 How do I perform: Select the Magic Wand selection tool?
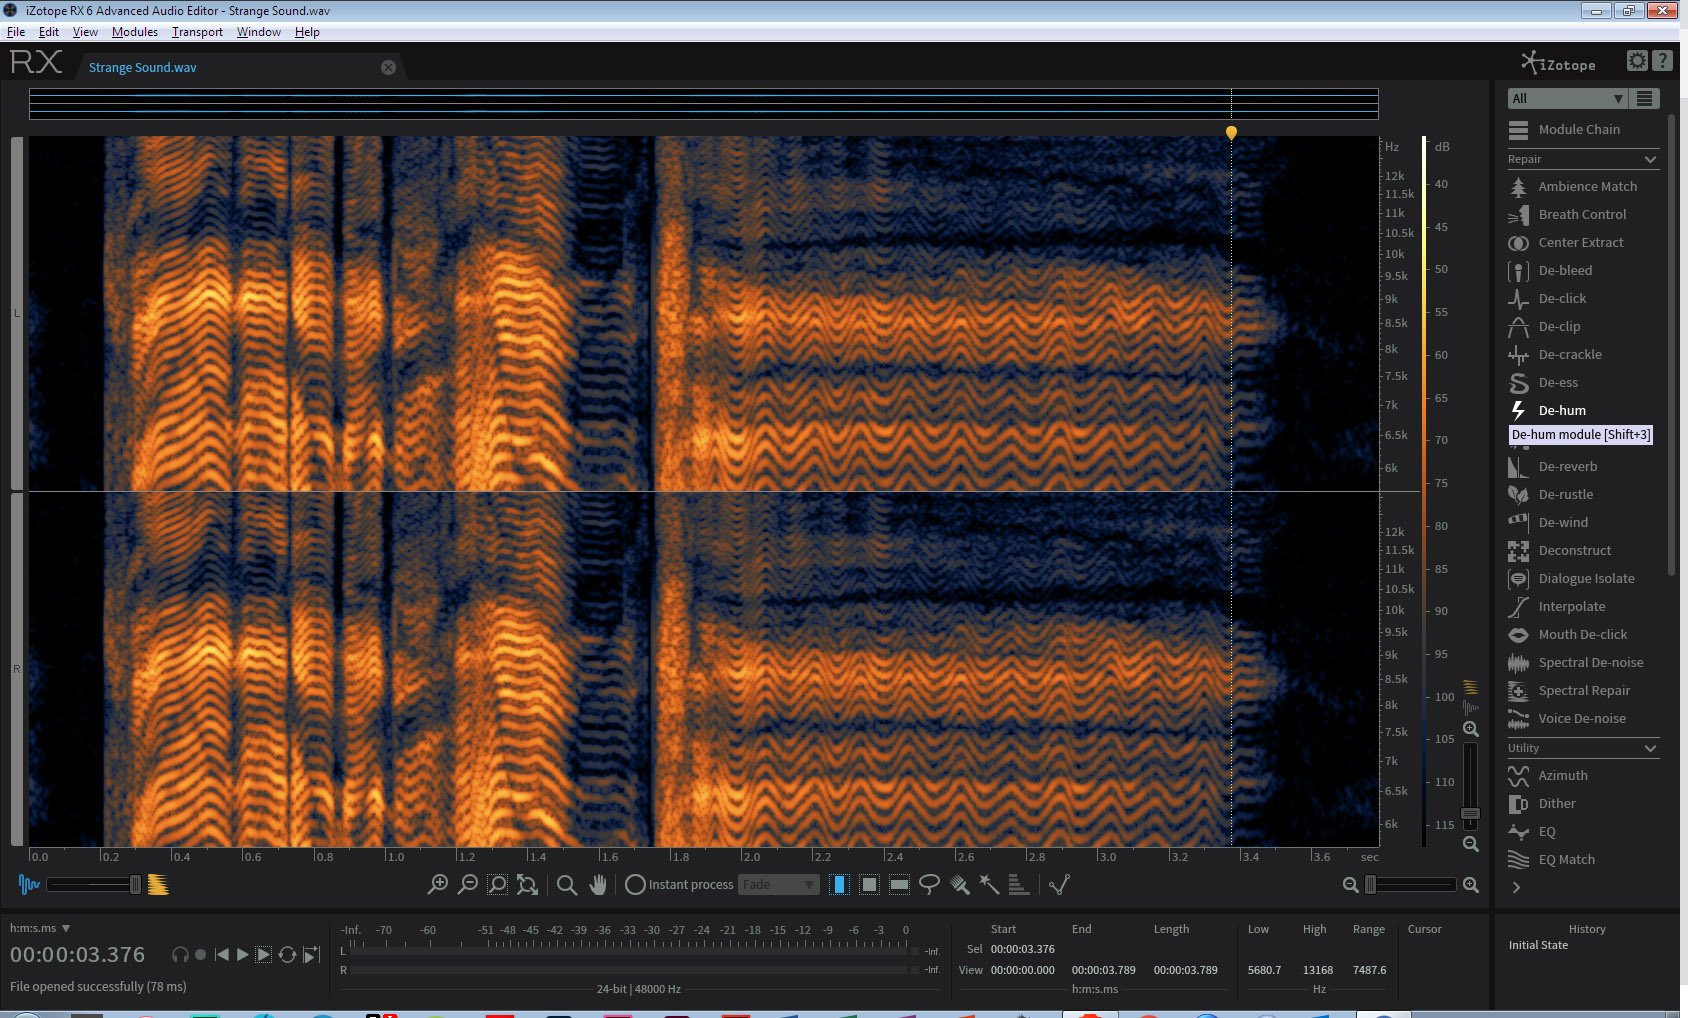point(989,884)
